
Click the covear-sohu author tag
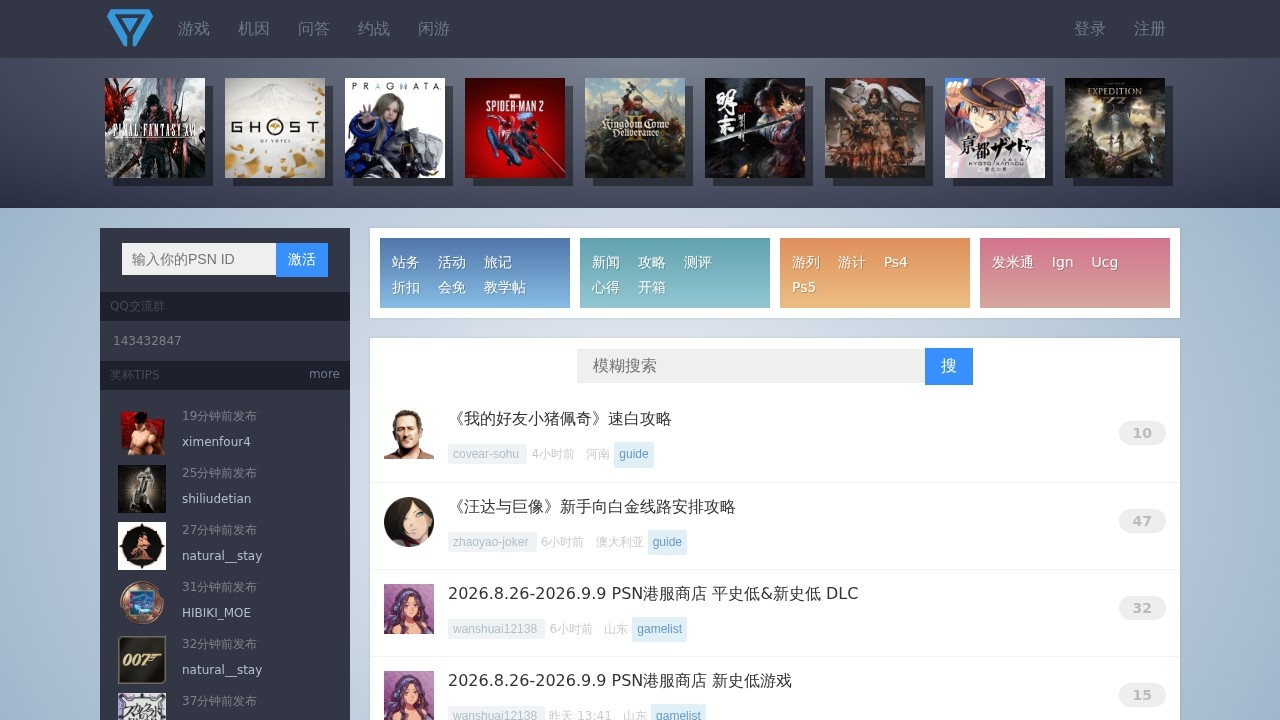tap(487, 454)
